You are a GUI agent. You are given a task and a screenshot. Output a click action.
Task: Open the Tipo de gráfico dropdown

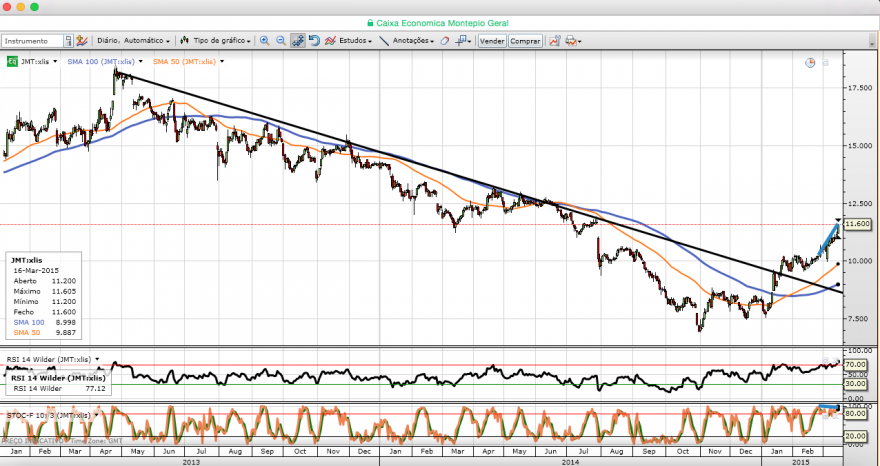click(216, 41)
